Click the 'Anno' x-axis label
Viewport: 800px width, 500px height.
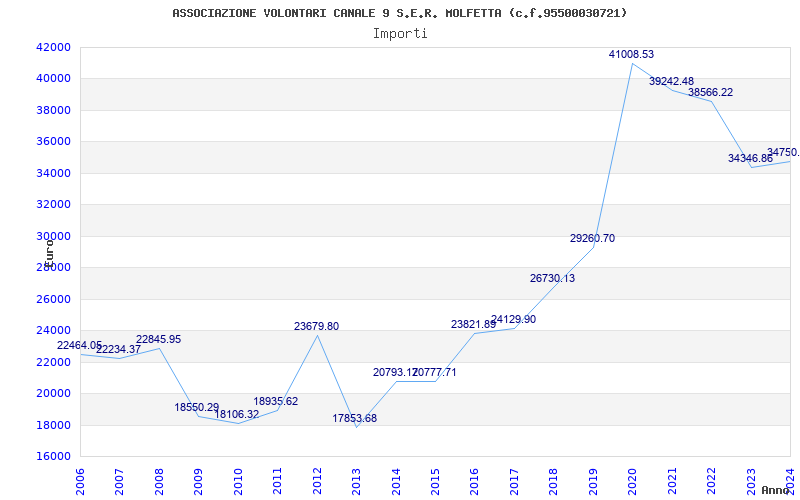click(776, 490)
